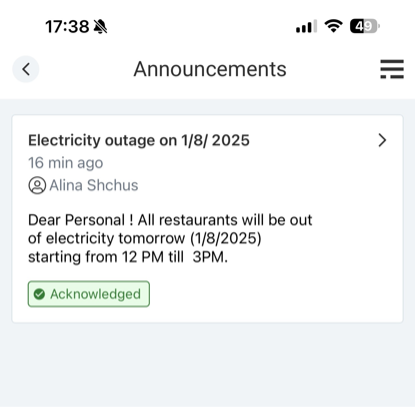This screenshot has height=408, width=415.
Task: Click the 16 min ago timestamp
Action: [66, 163]
